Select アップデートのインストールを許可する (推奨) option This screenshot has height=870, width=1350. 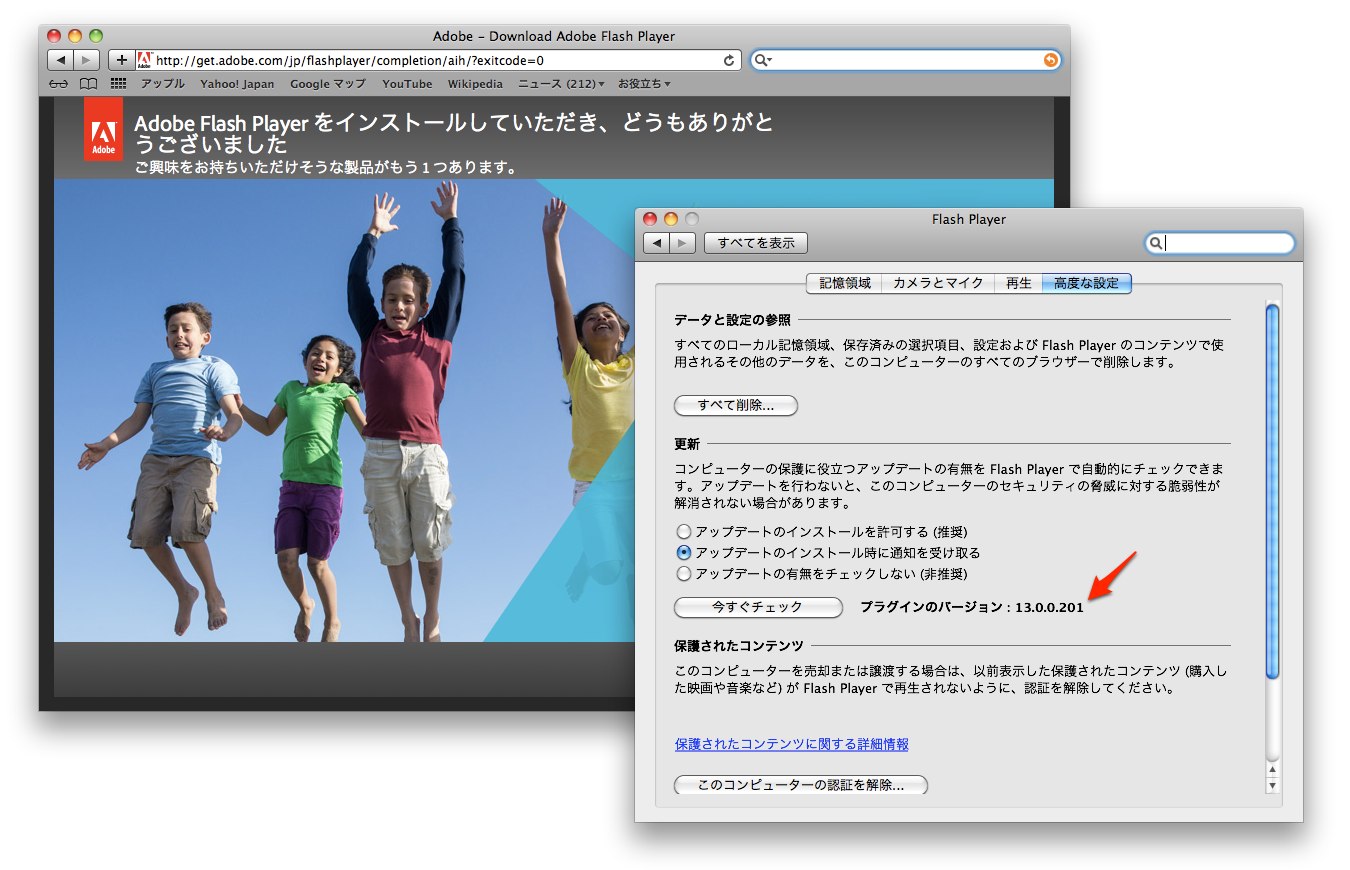coord(684,532)
